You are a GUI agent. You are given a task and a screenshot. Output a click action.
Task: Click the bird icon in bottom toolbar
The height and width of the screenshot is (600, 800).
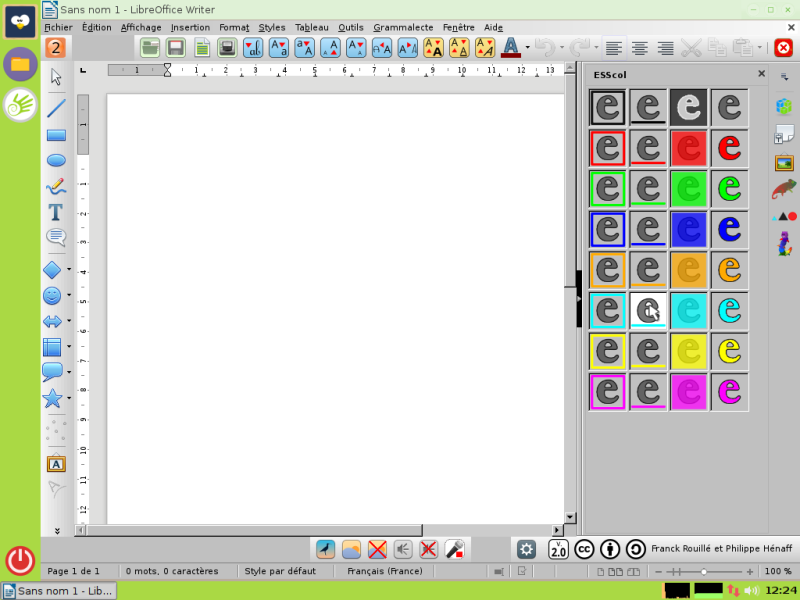pos(326,549)
